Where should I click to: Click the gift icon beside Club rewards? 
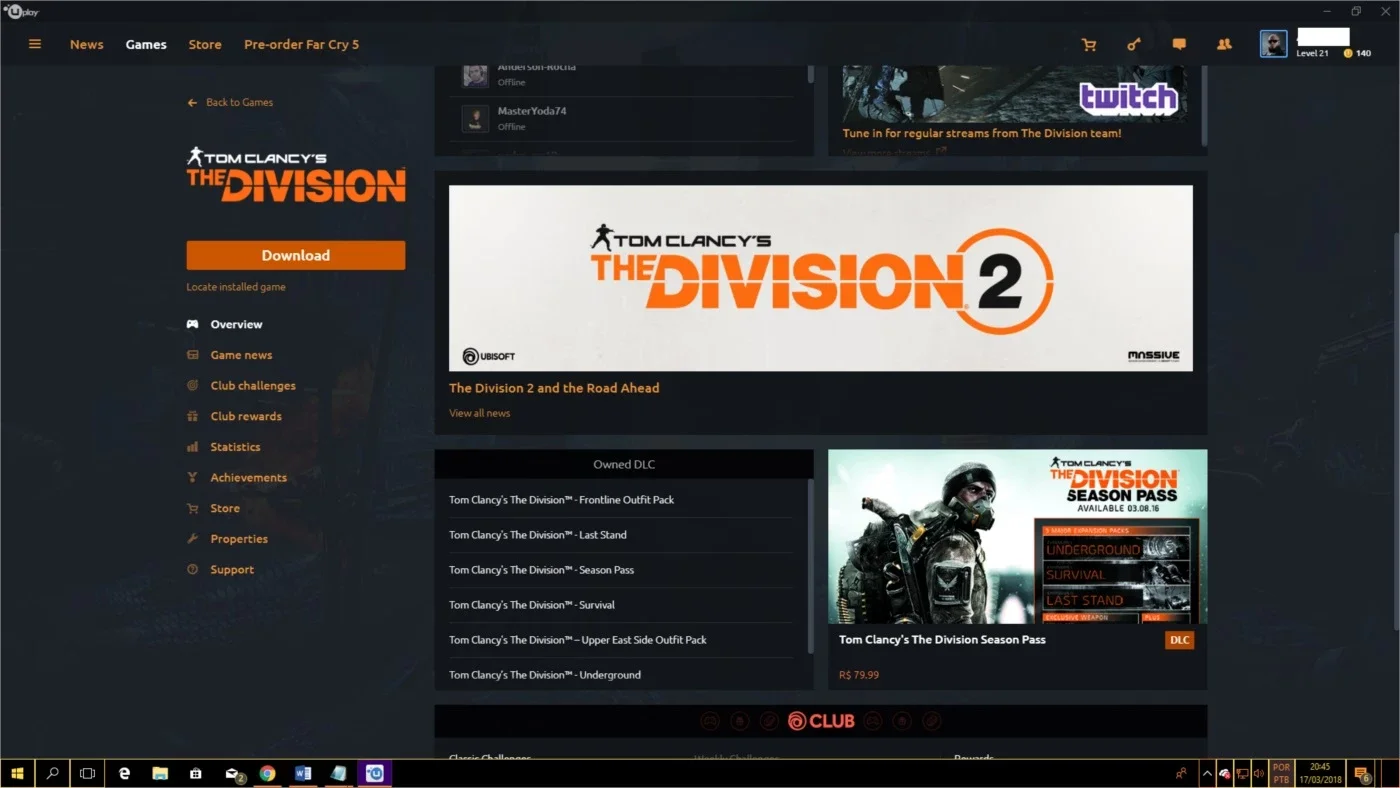[192, 416]
